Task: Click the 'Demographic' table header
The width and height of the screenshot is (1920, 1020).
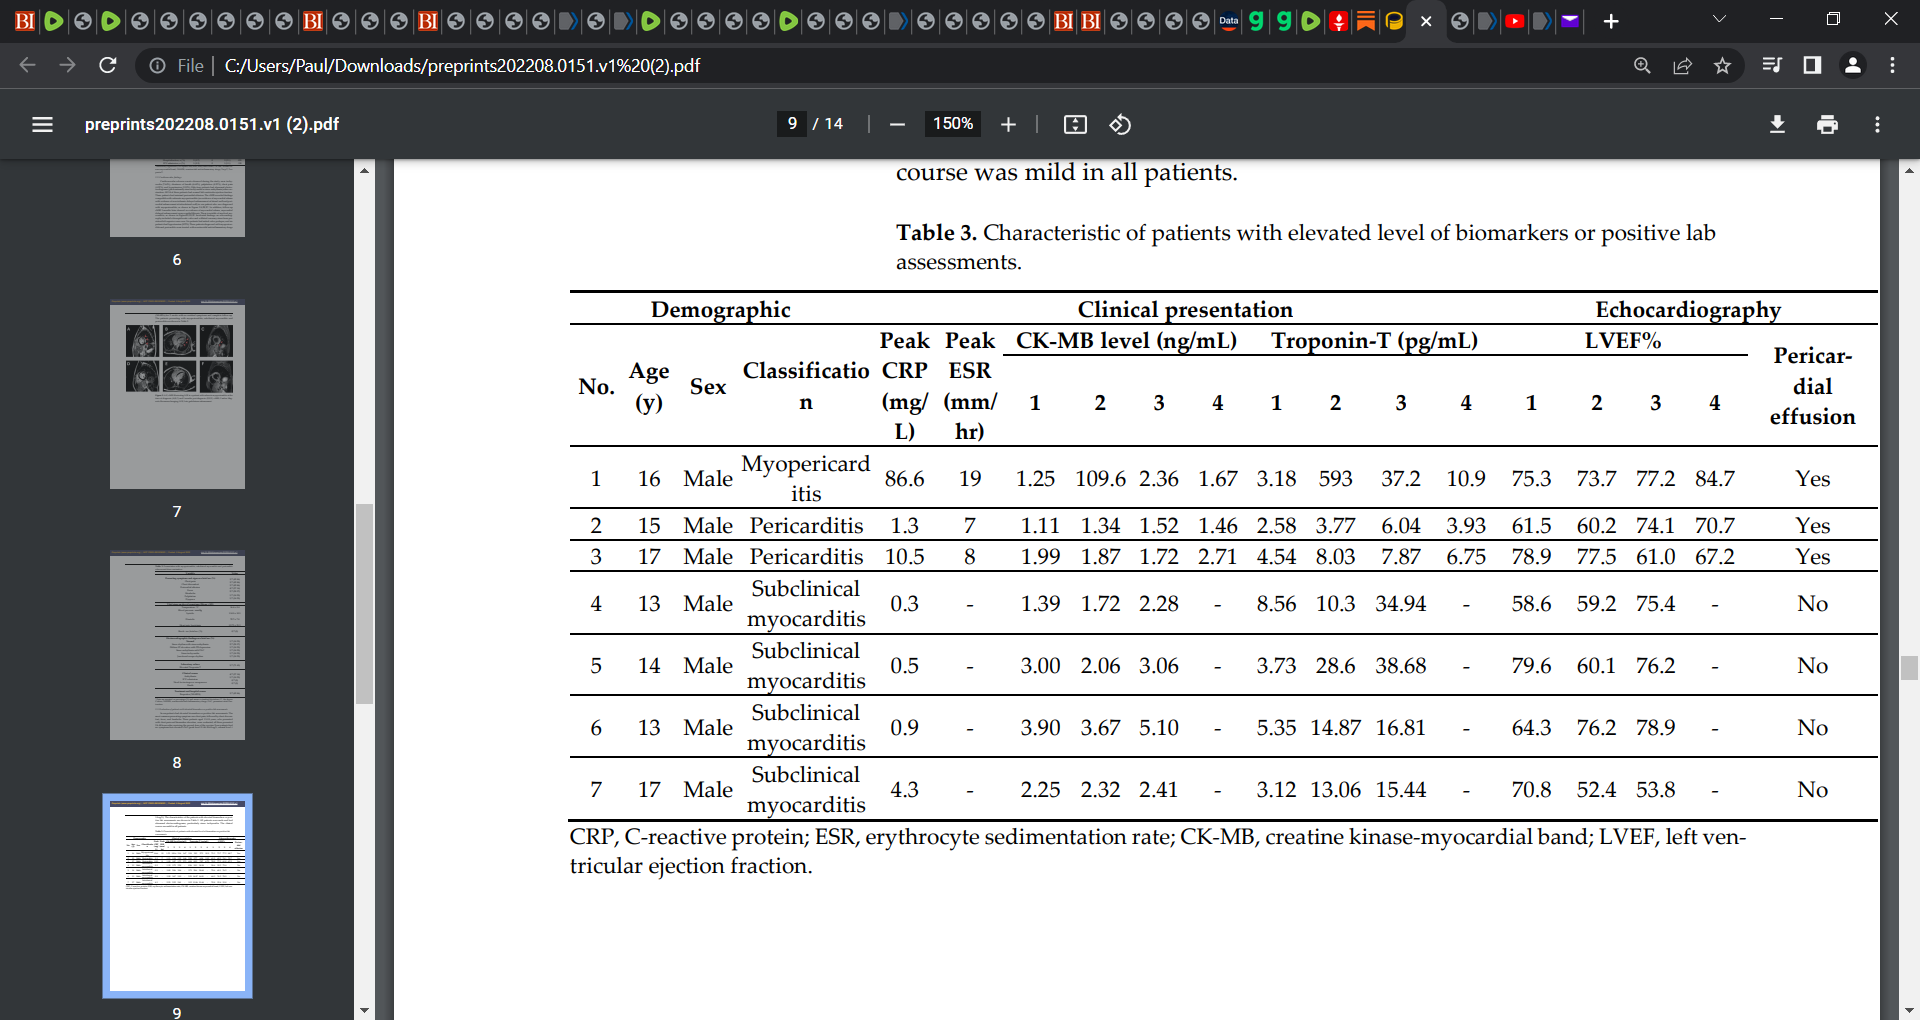Action: [720, 309]
